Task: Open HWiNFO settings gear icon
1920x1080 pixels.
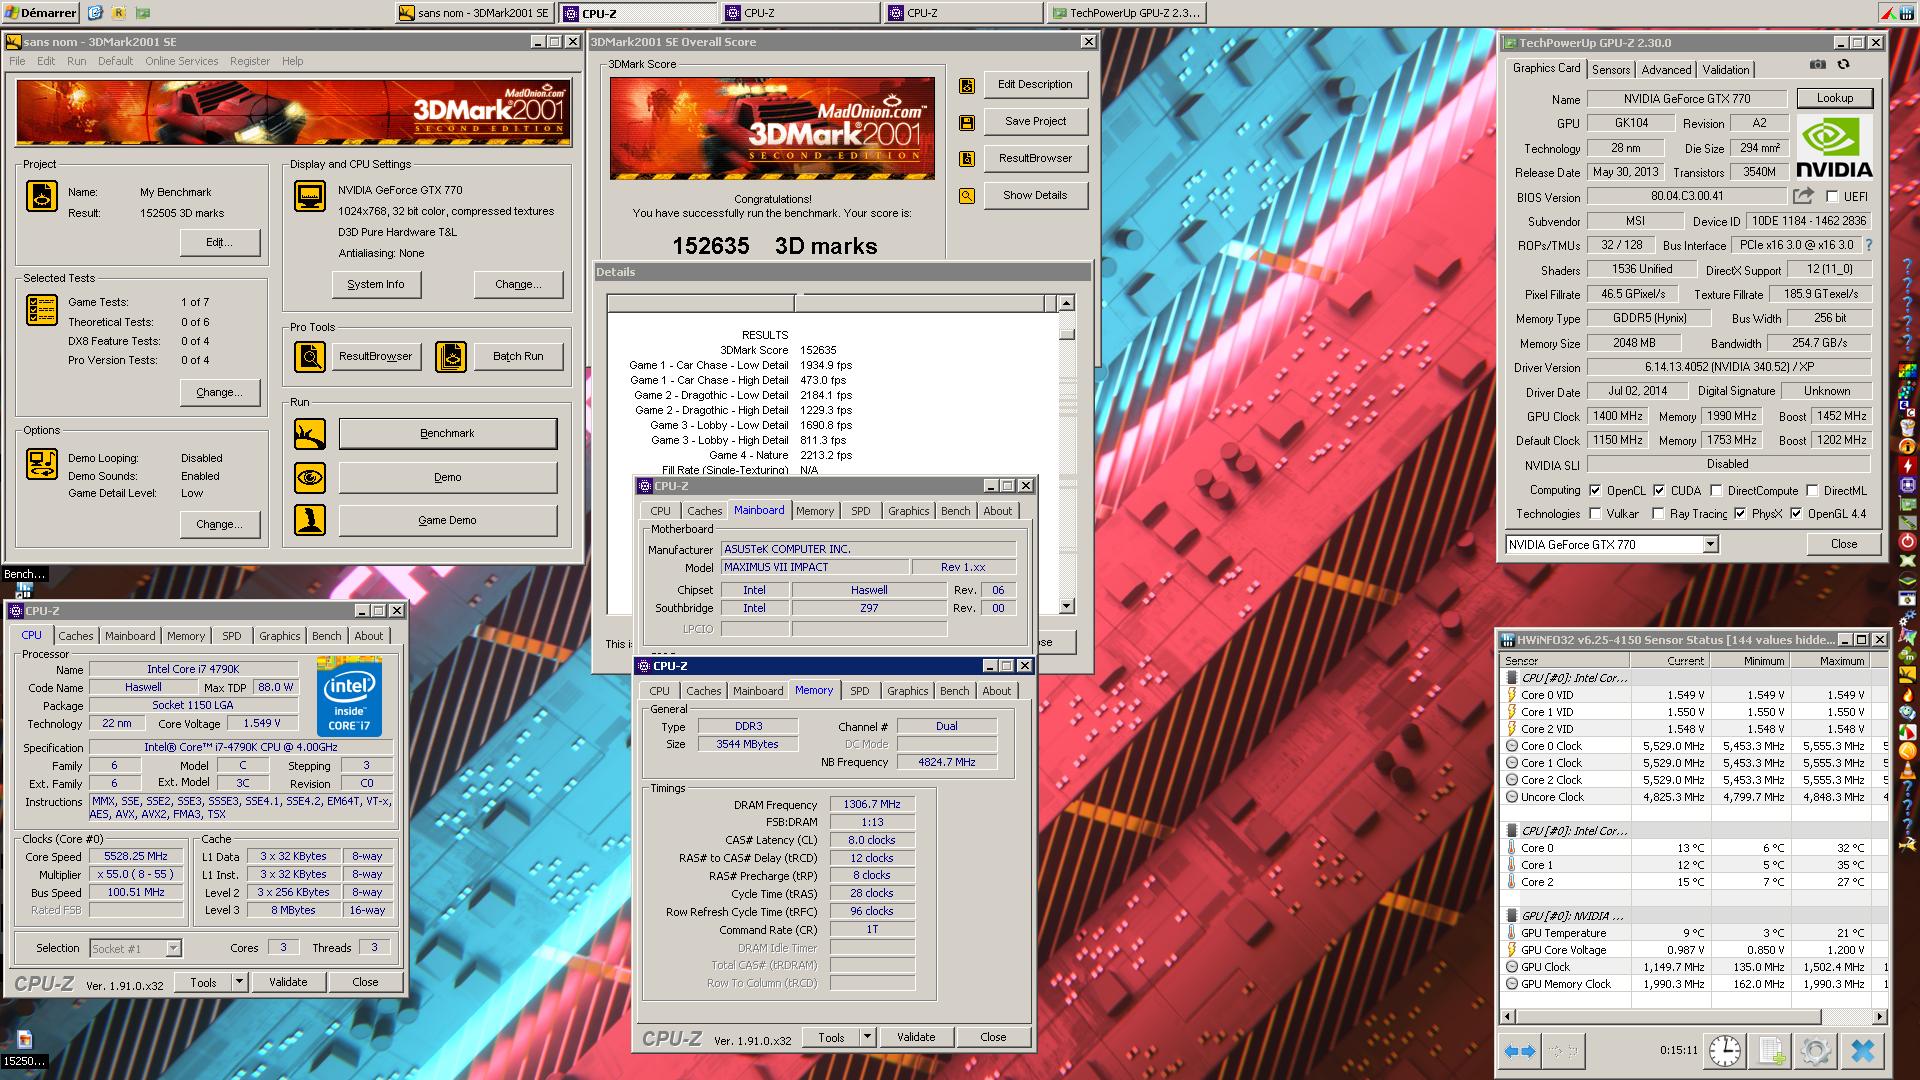Action: pos(1816,1051)
